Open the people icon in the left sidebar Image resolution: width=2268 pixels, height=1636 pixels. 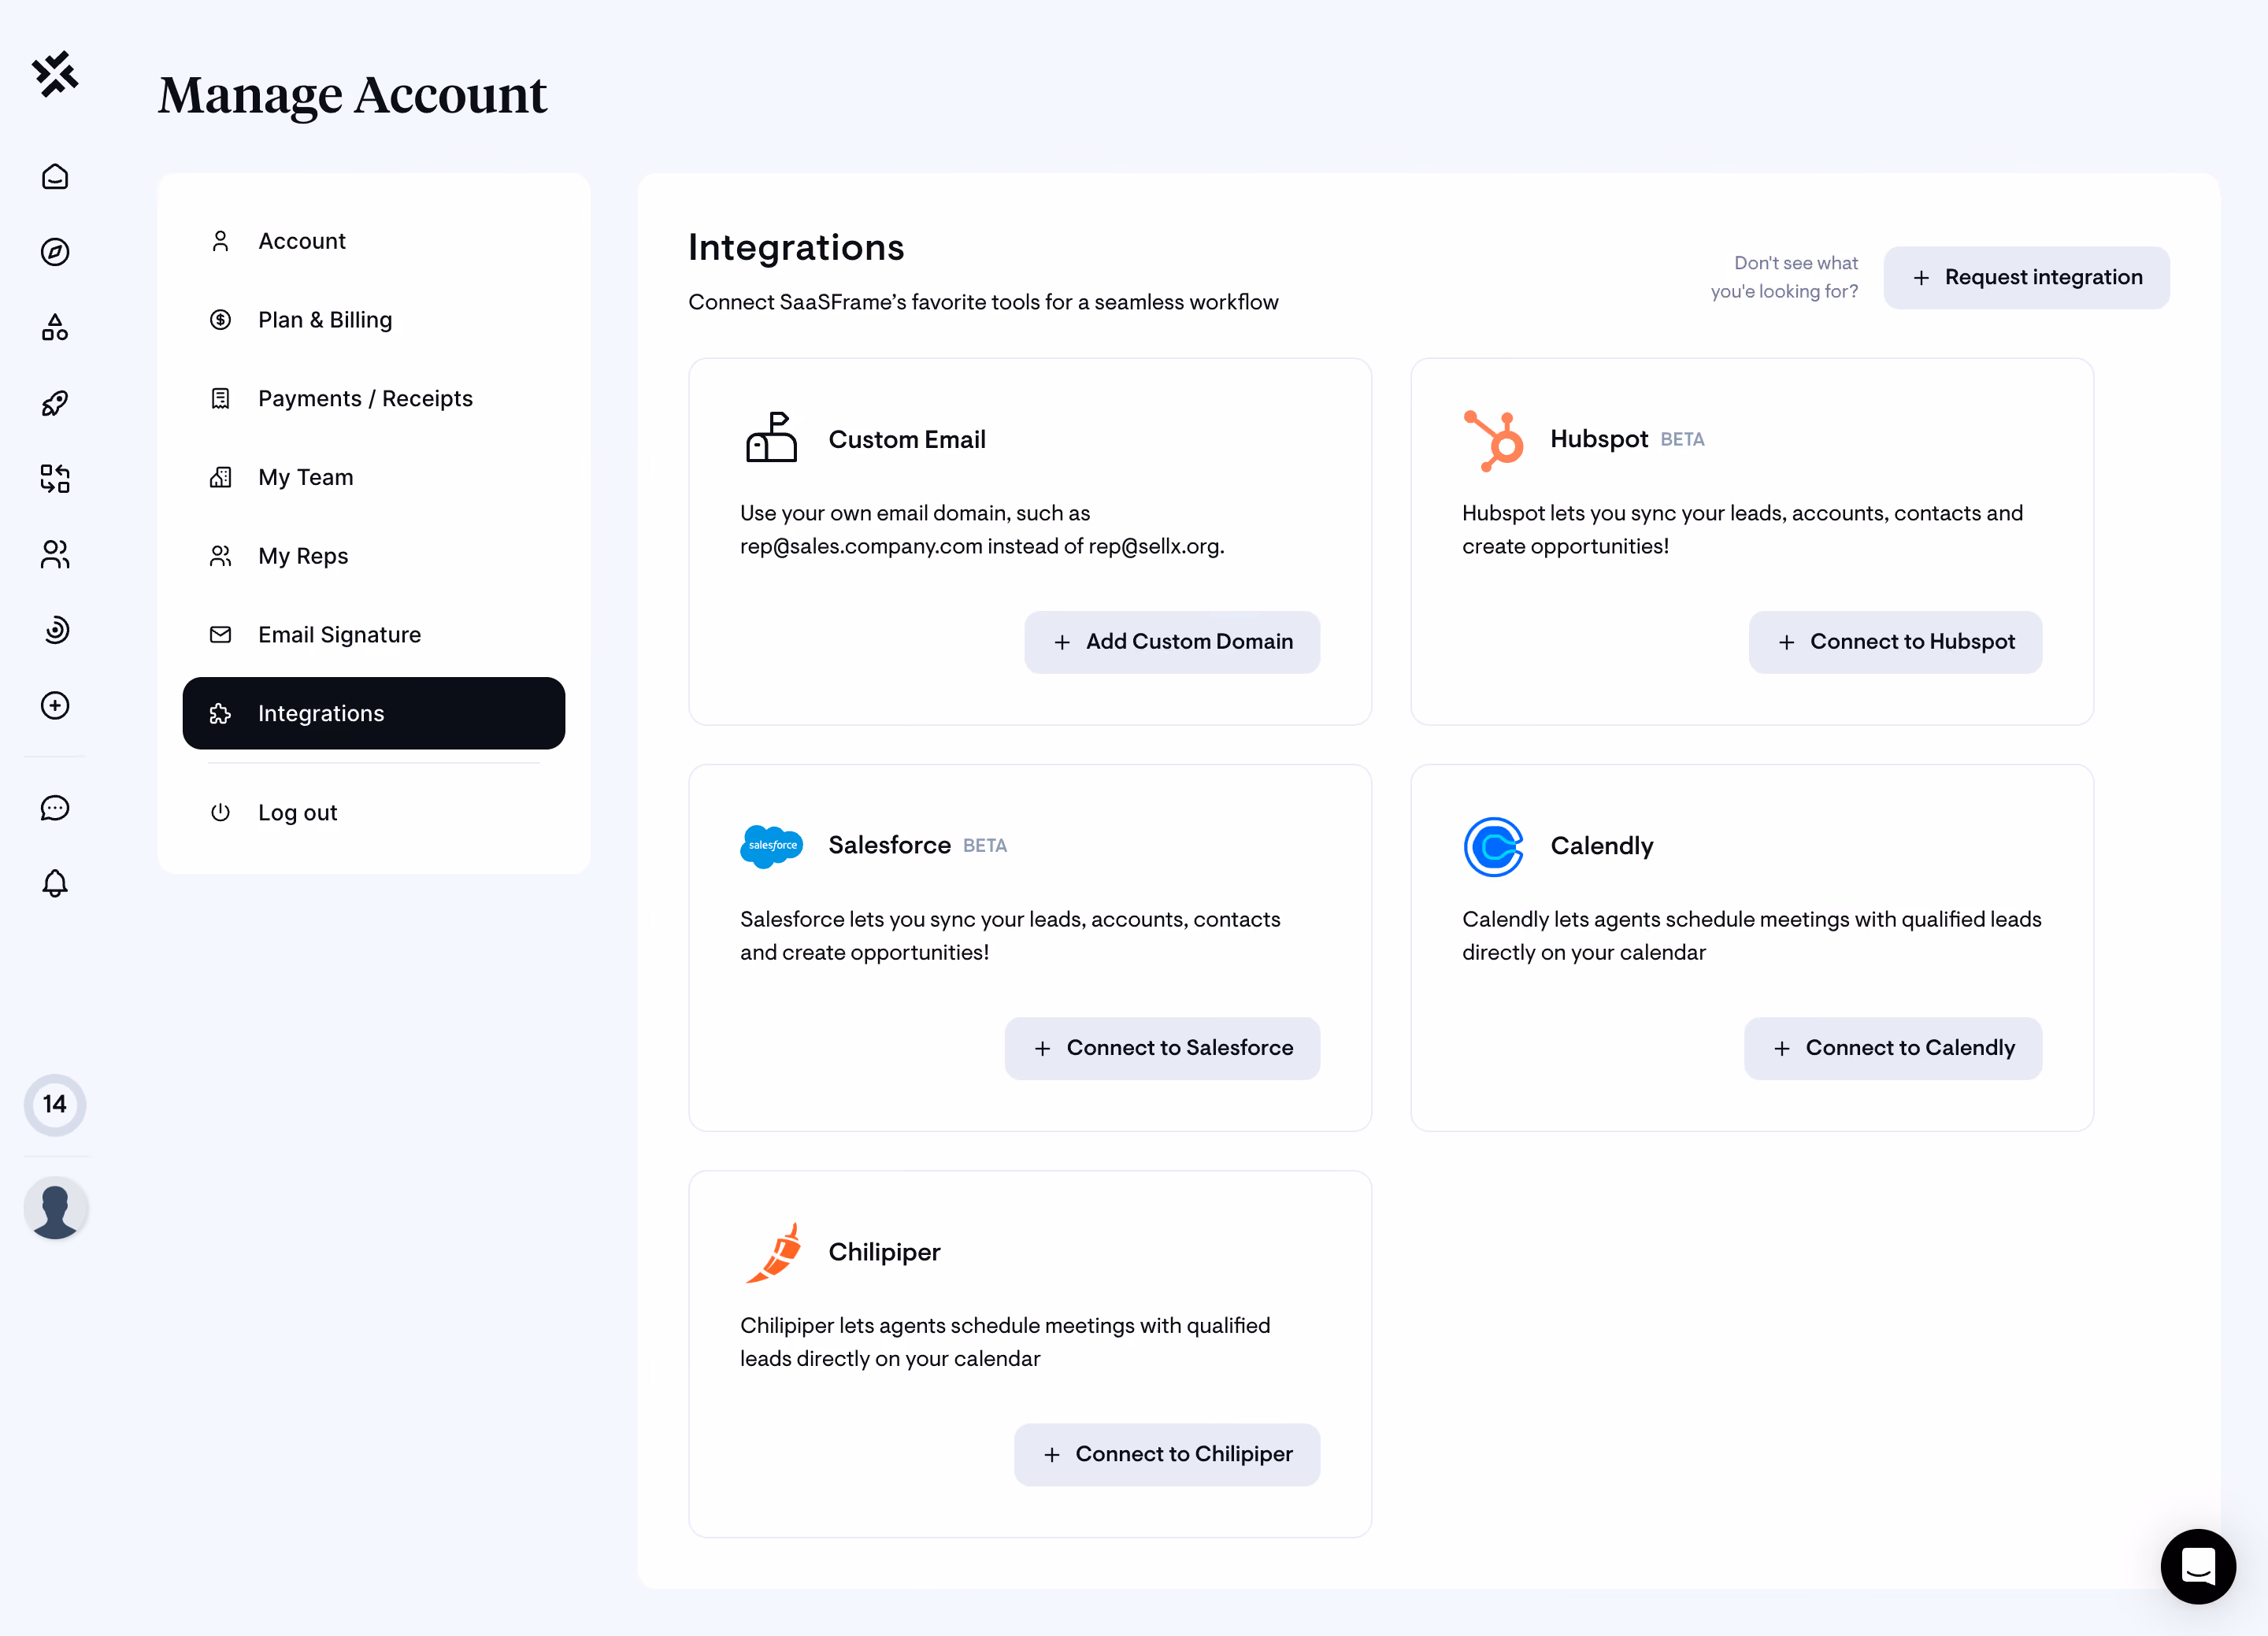55,554
